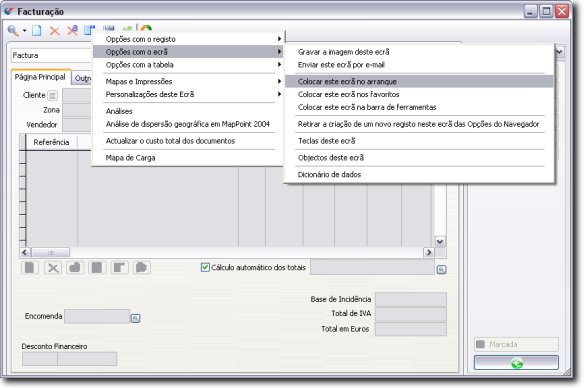Choose Actualizar o custo total dos documentos

click(188, 141)
